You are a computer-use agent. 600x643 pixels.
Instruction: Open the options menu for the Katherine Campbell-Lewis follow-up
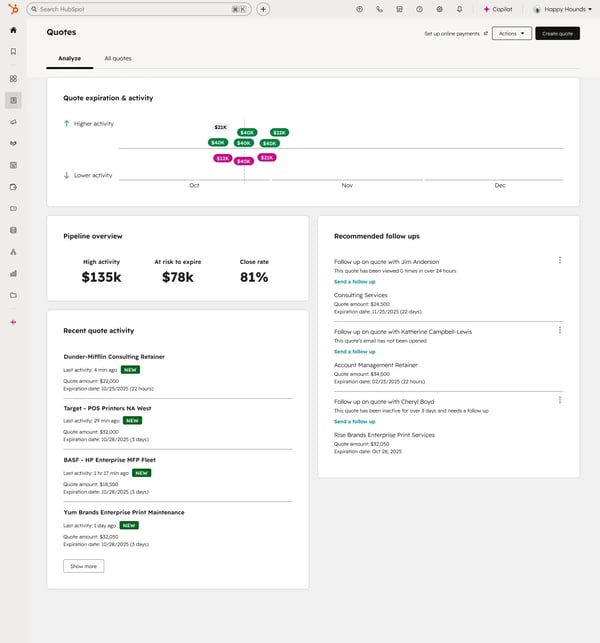[560, 330]
